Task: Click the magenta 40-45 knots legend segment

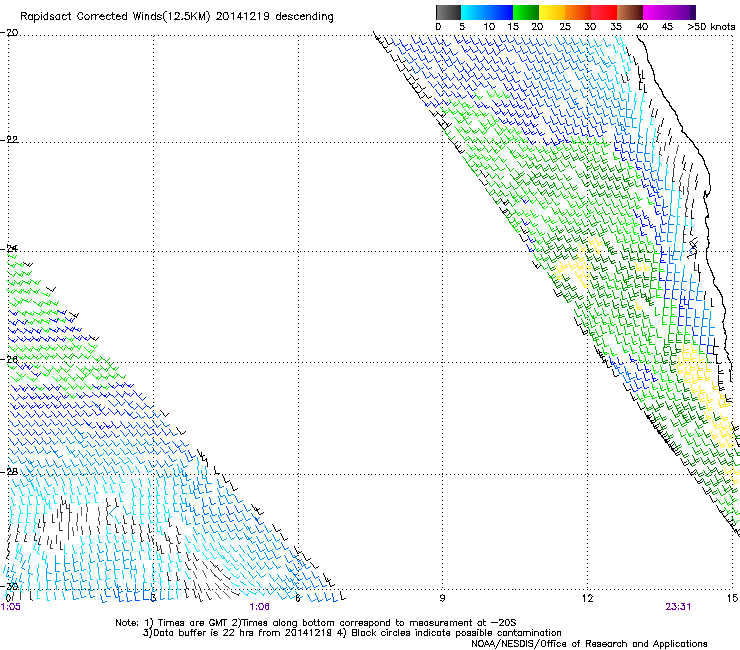Action: pyautogui.click(x=656, y=12)
